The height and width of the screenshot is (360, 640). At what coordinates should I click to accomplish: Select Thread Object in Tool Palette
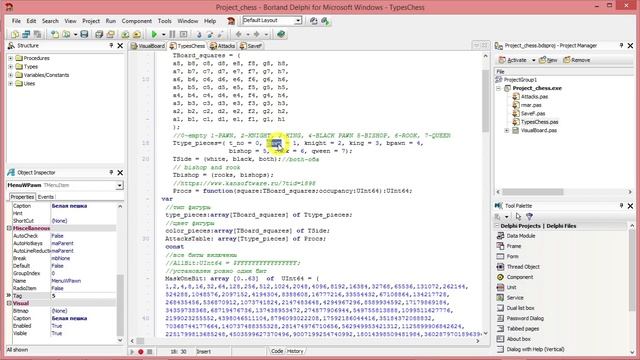pos(523,267)
